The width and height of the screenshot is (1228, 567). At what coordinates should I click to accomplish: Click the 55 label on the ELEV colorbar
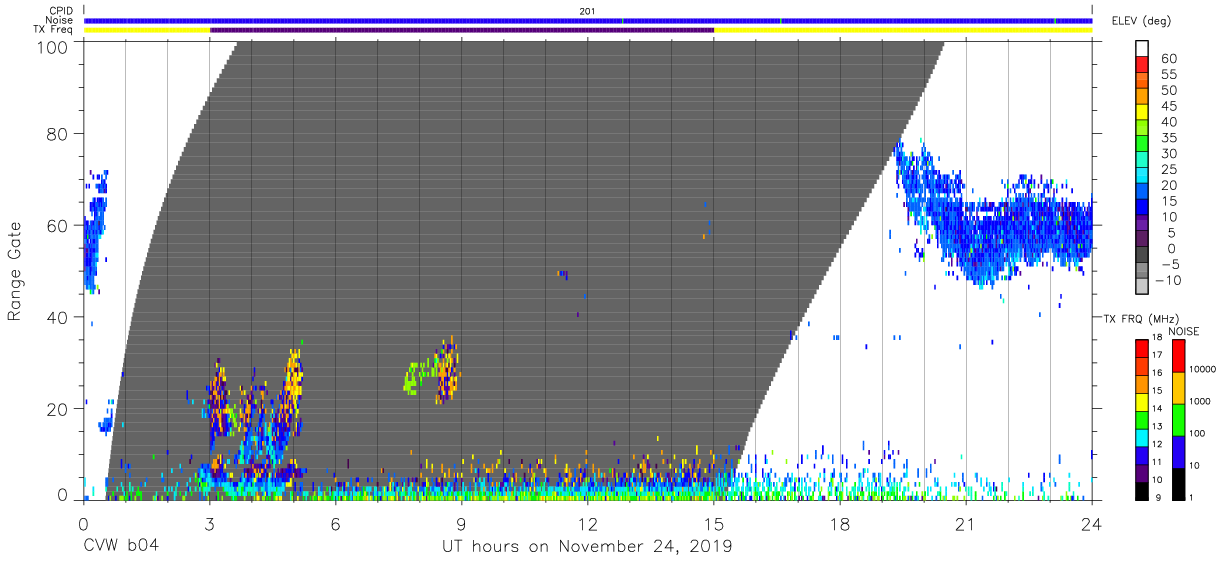1168,75
